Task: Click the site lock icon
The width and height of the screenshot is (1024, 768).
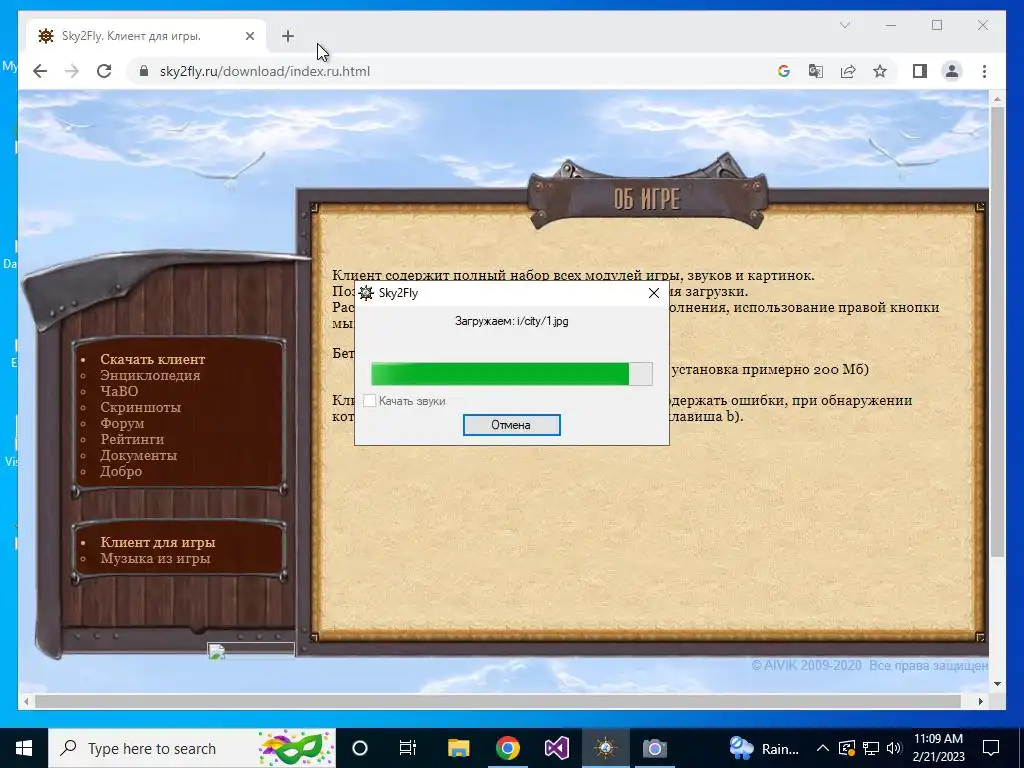Action: (144, 71)
